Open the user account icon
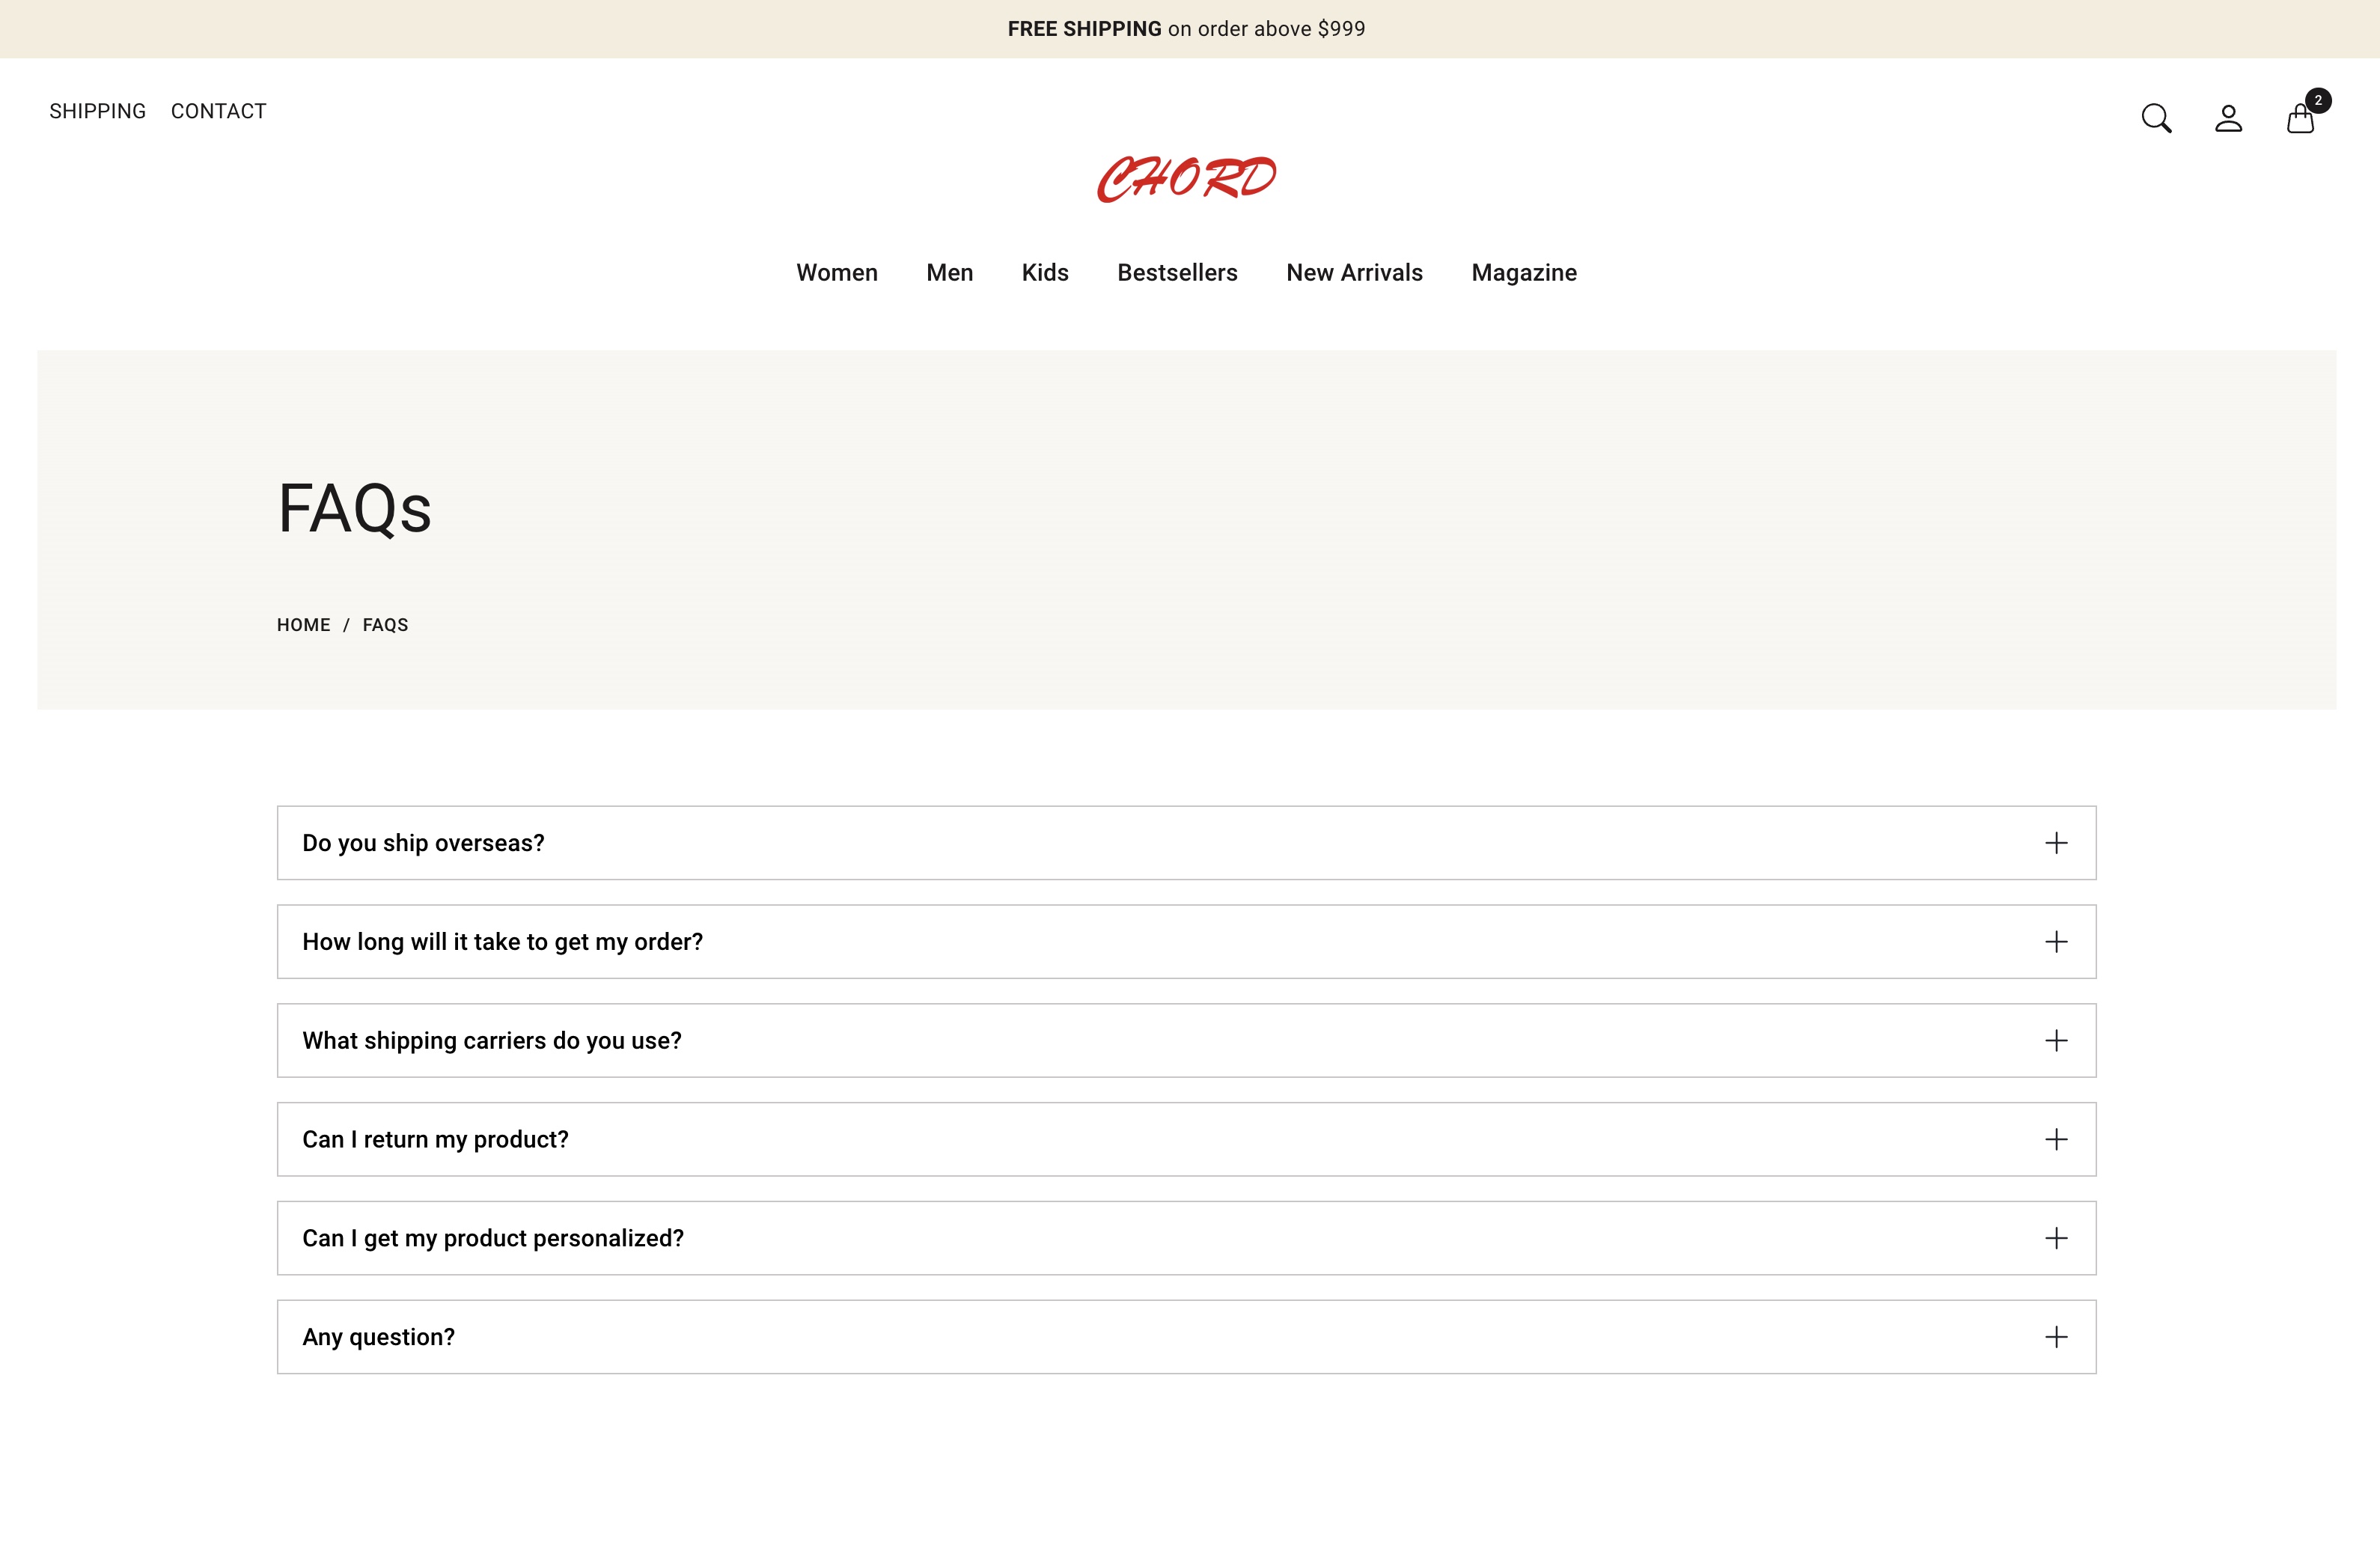2380x1551 pixels. [2228, 118]
